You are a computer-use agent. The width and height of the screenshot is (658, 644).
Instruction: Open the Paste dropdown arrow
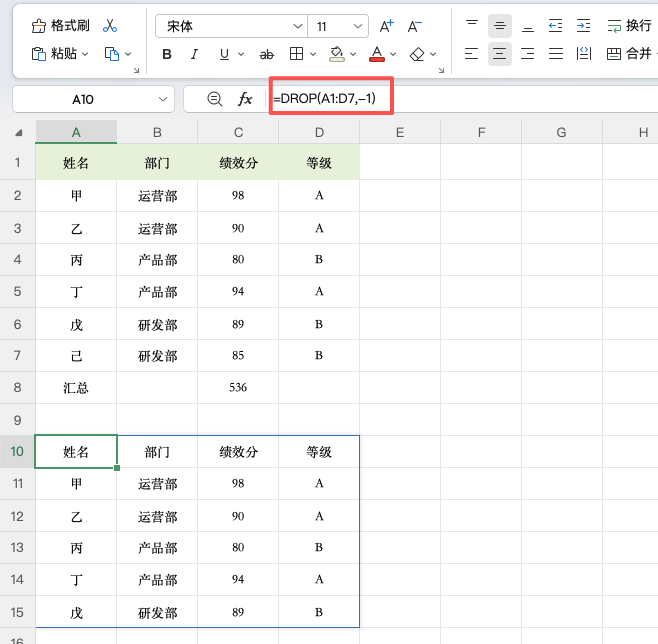tap(85, 54)
